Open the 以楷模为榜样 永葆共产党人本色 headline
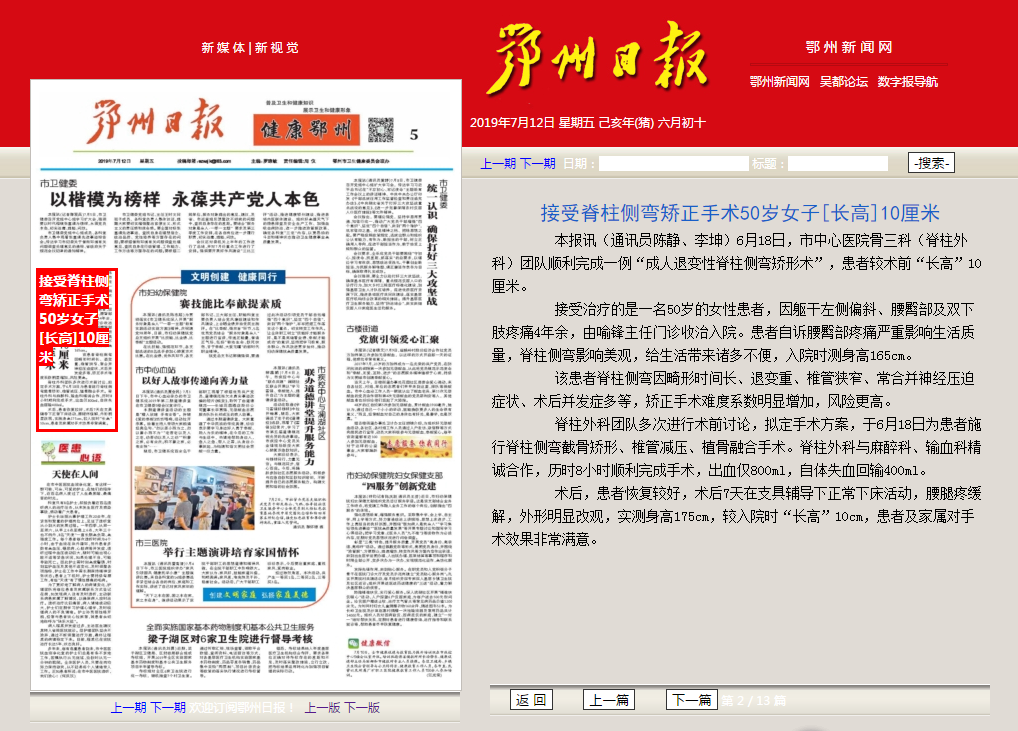This screenshot has height=731, width=1018. click(184, 199)
